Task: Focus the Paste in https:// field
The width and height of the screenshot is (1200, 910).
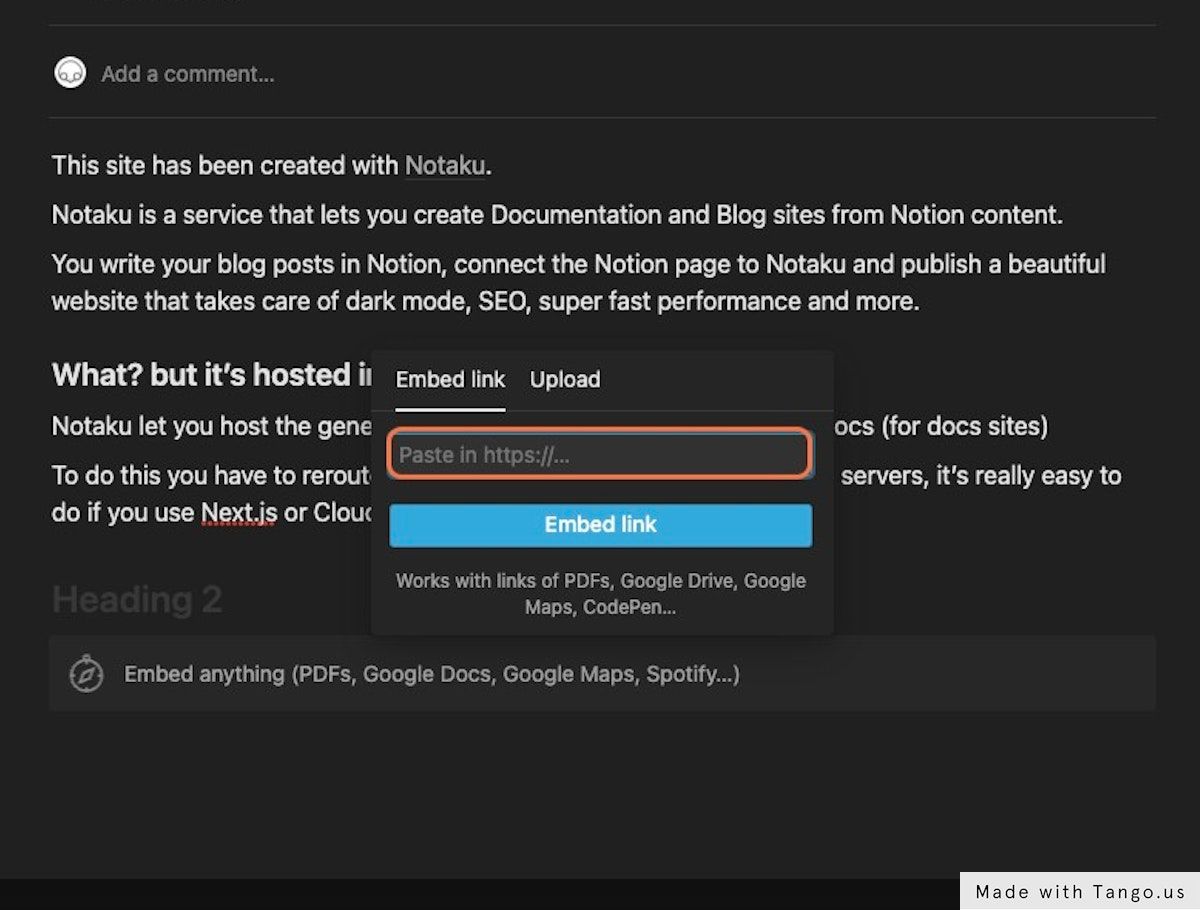Action: pyautogui.click(x=599, y=456)
